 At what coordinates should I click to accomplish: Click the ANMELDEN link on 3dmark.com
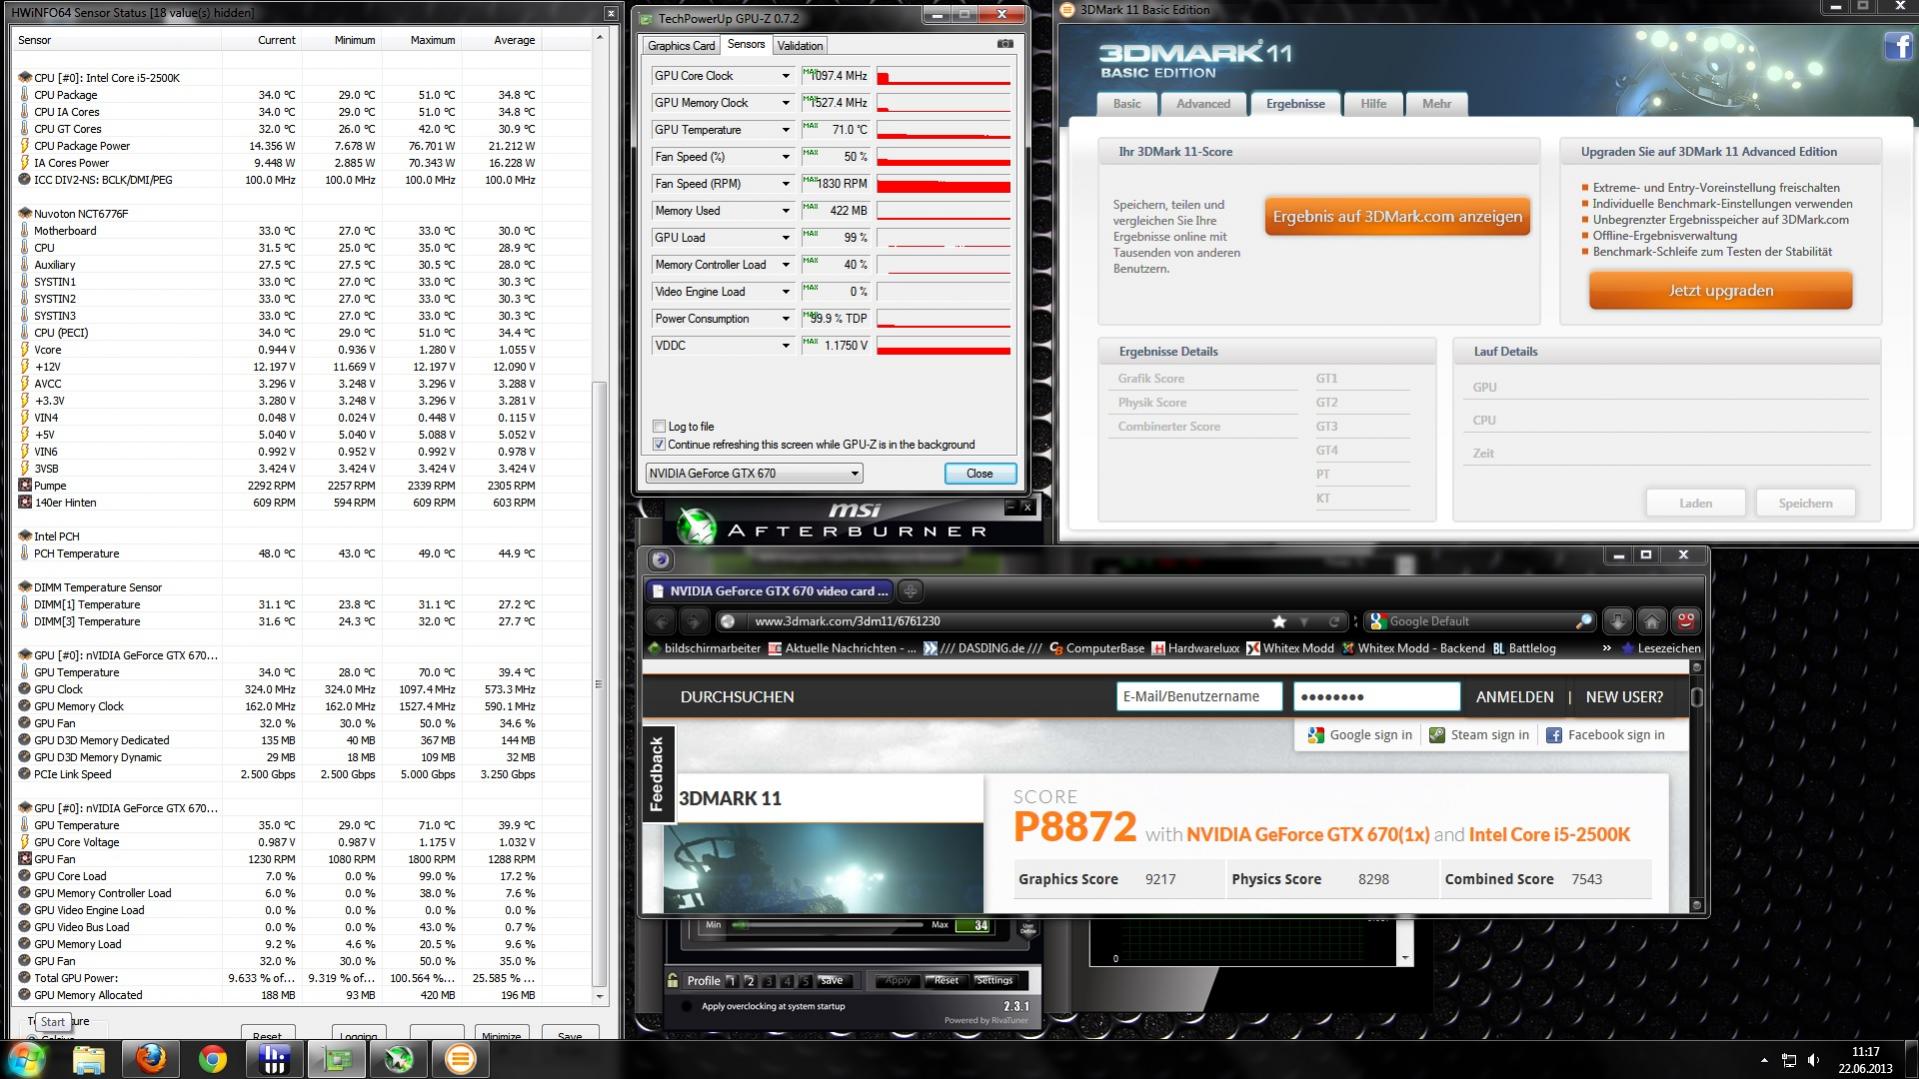[1514, 697]
